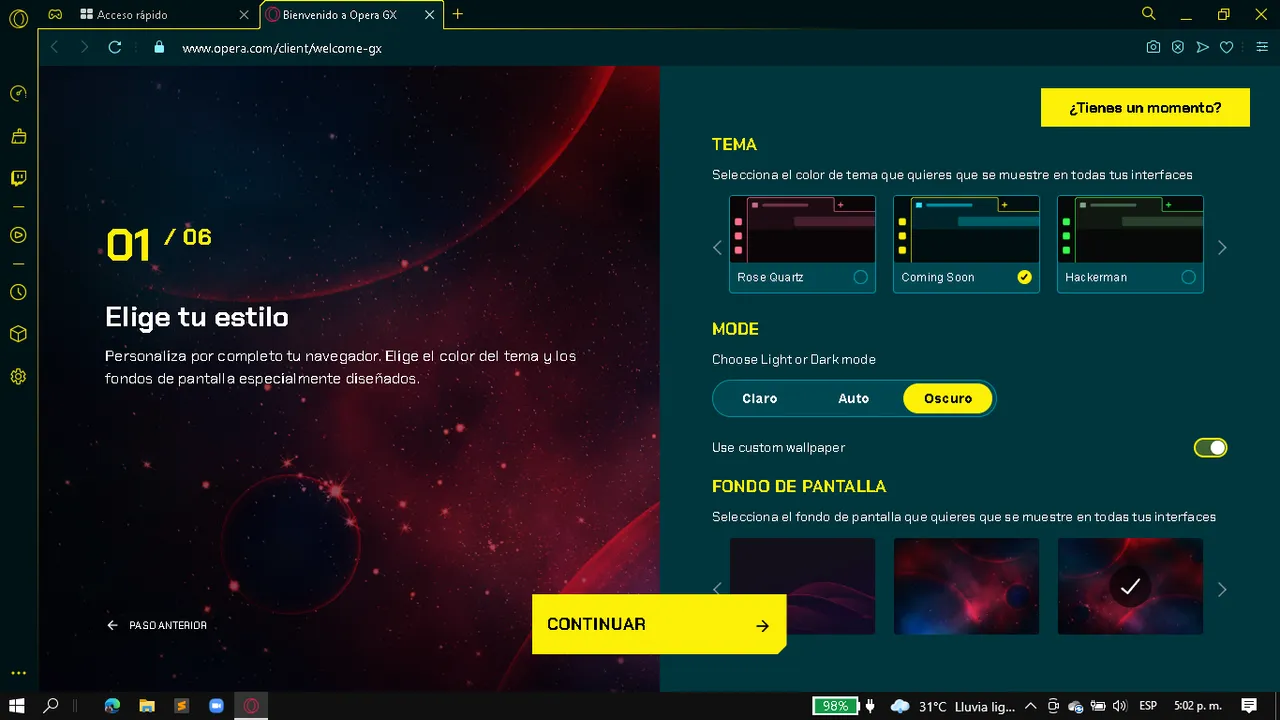This screenshot has height=720, width=1280.
Task: Choose Claro light mode
Action: [760, 398]
